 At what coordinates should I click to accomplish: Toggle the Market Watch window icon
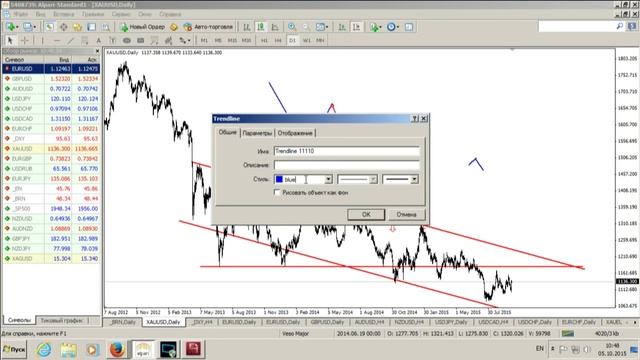pyautogui.click(x=49, y=27)
